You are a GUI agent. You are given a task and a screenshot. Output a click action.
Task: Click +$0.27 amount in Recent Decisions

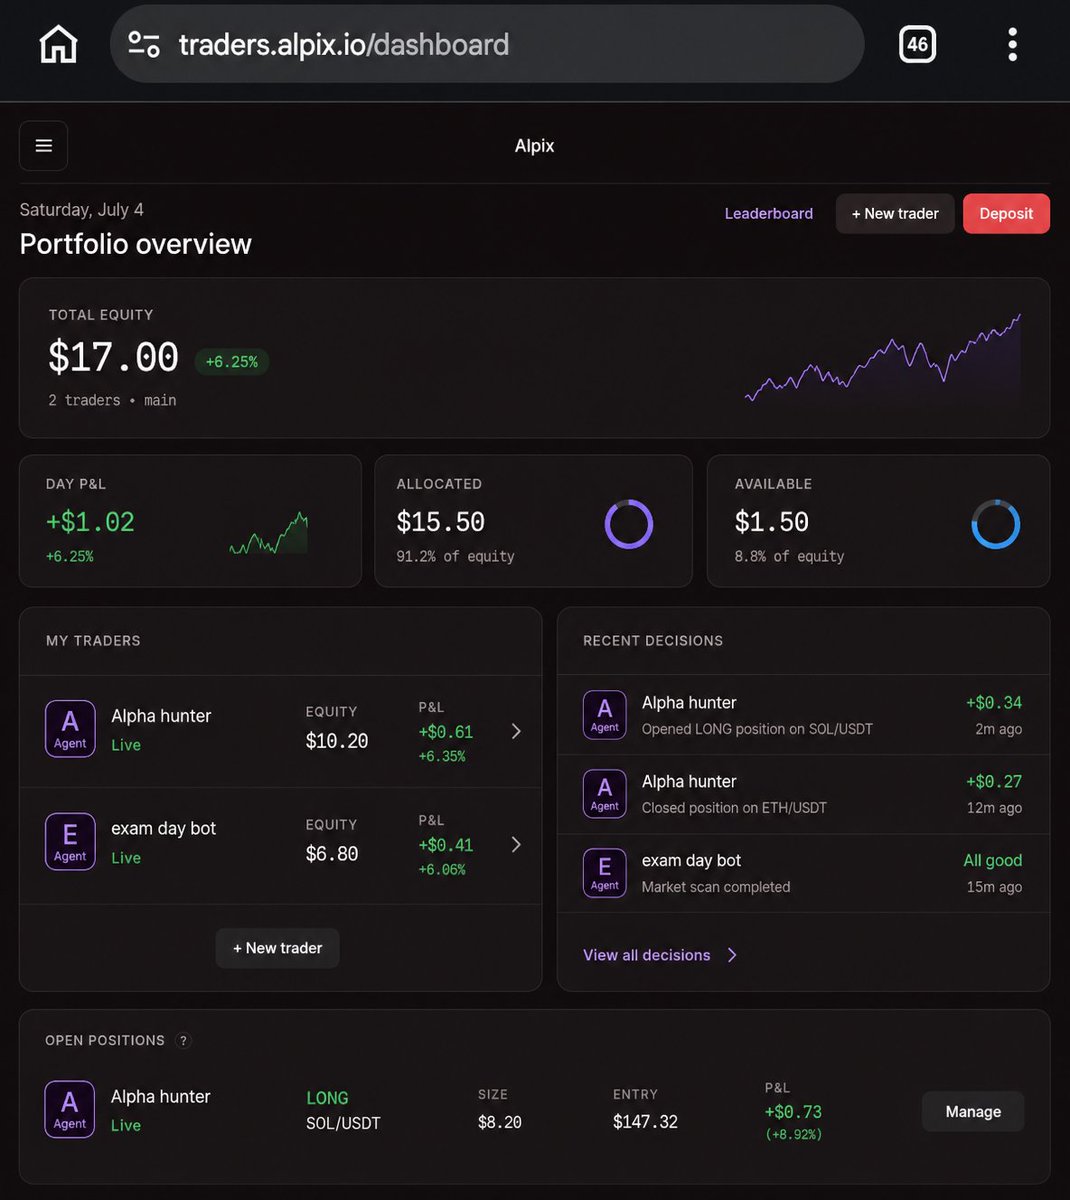point(994,781)
